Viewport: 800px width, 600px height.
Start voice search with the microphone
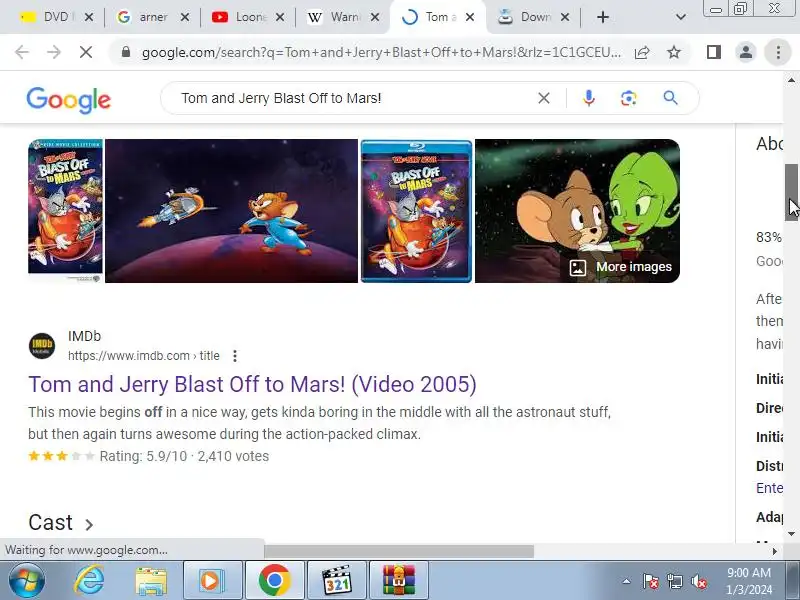(589, 98)
